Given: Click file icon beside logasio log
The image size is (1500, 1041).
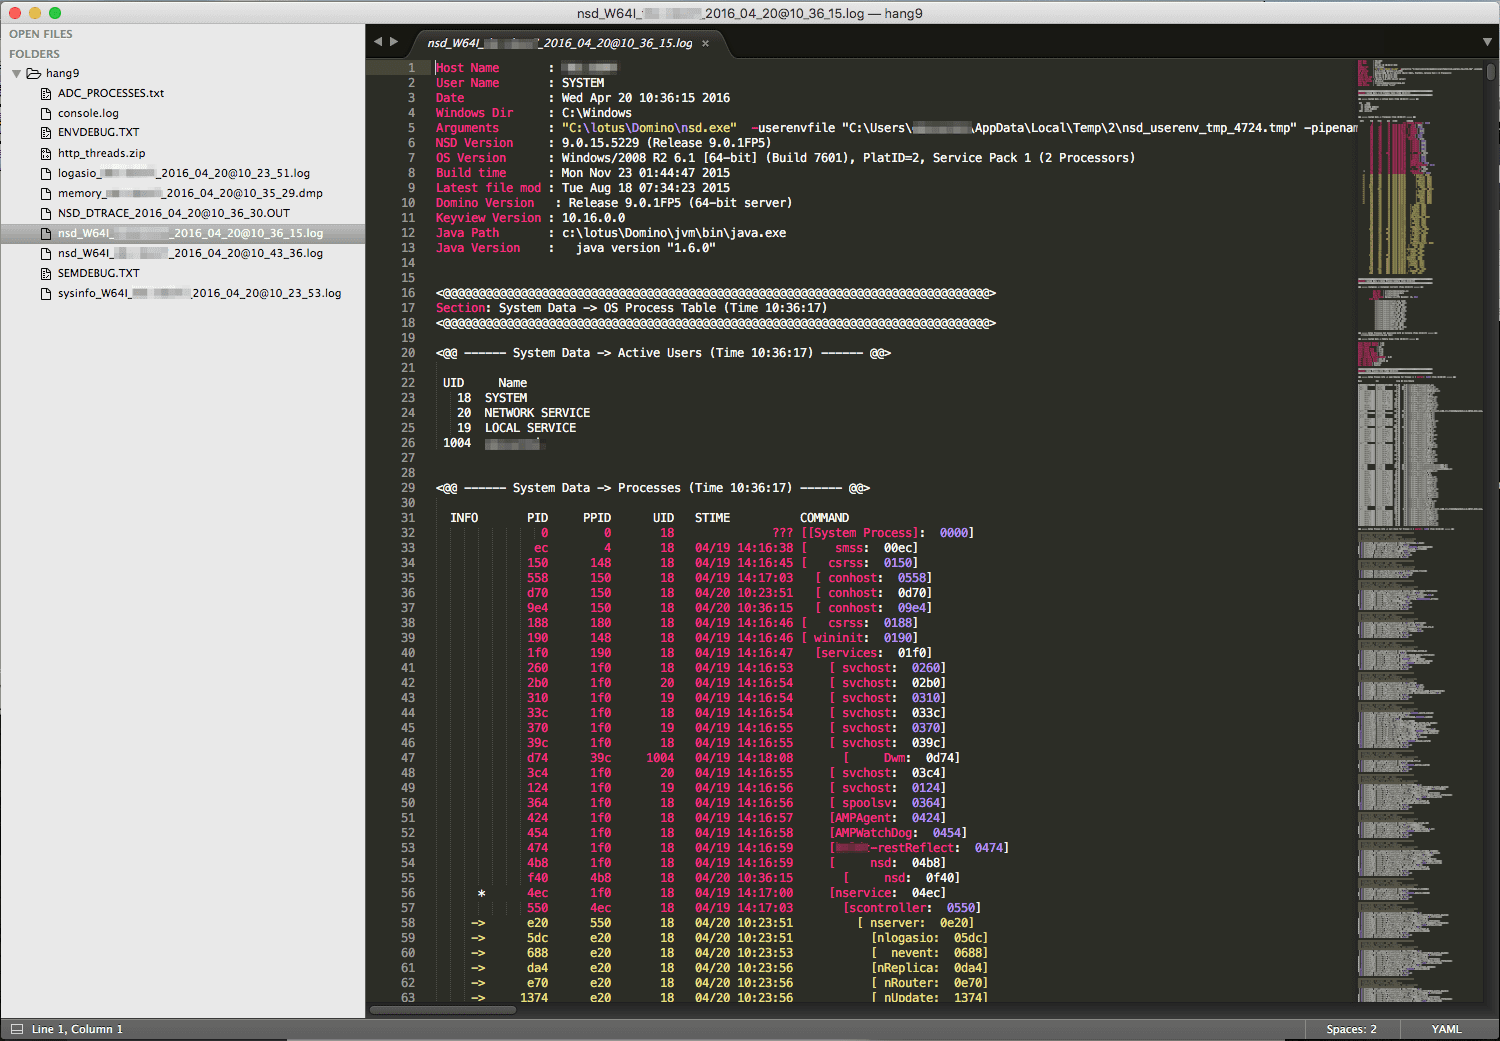Looking at the screenshot, I should pyautogui.click(x=46, y=174).
